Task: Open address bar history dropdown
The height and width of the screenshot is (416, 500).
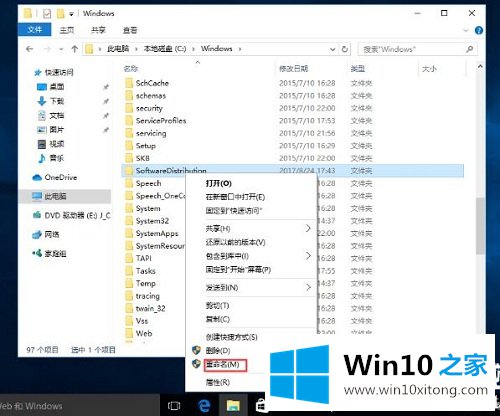Action: 332,49
